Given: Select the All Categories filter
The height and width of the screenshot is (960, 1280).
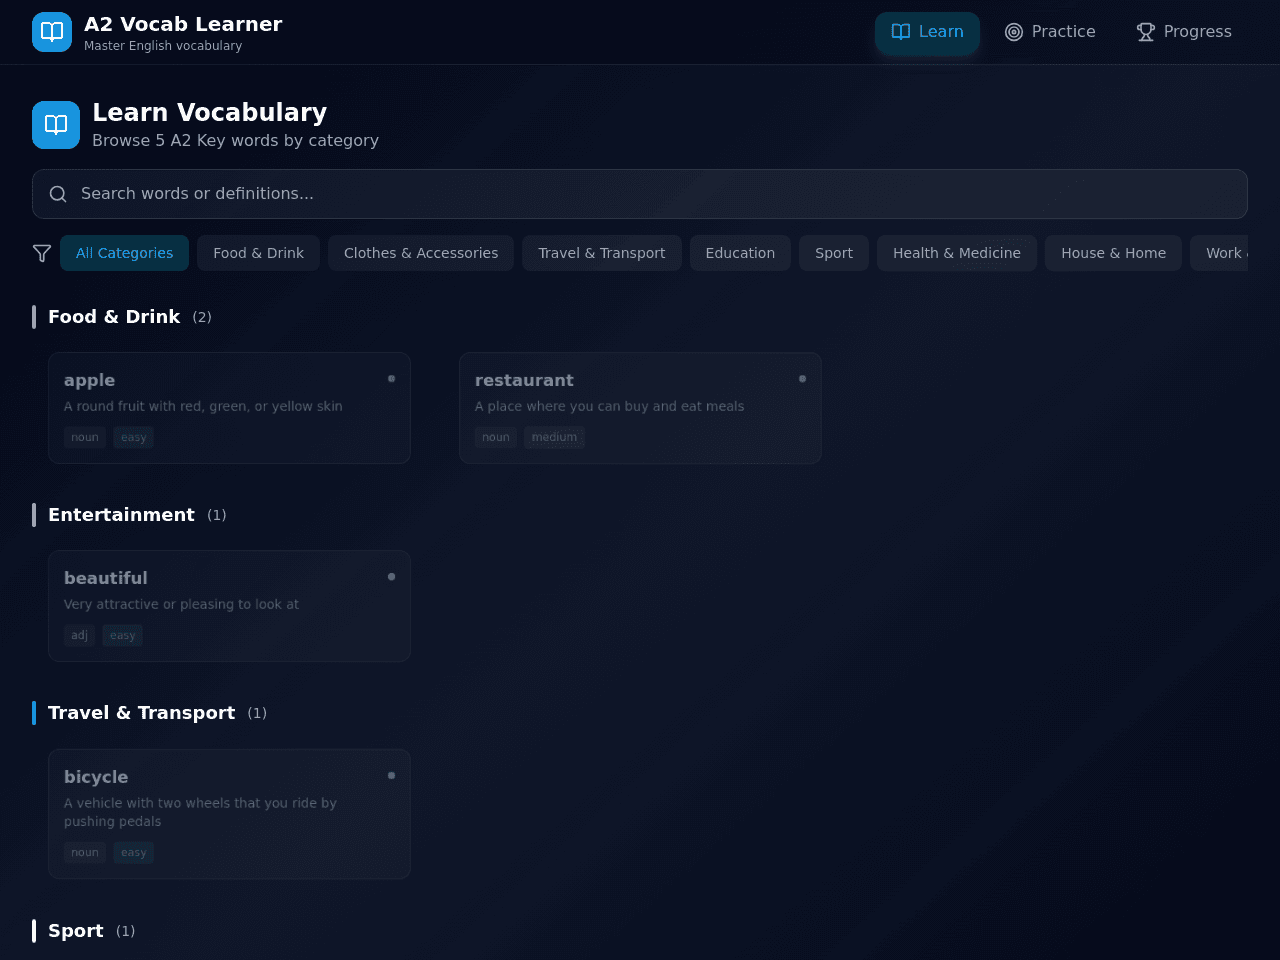Looking at the screenshot, I should point(124,253).
